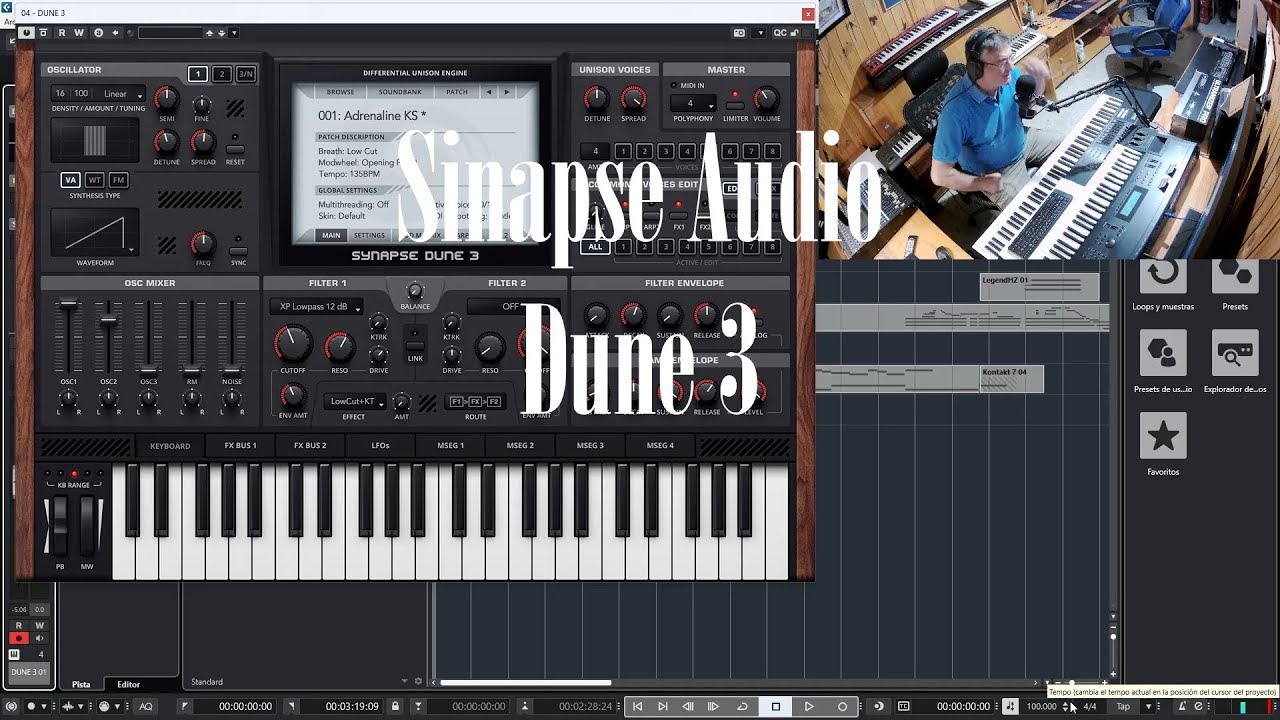Select ALL voices for editing
This screenshot has width=1280, height=720.
point(595,246)
